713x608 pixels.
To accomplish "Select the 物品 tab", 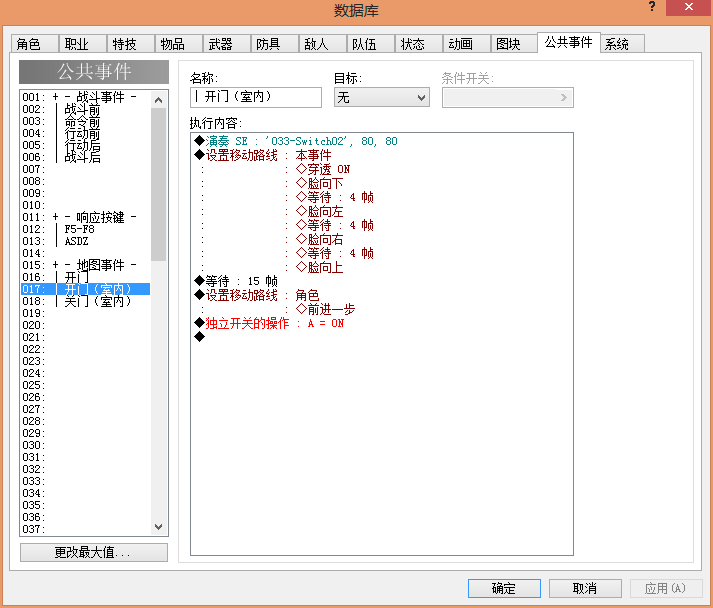I will pos(179,44).
